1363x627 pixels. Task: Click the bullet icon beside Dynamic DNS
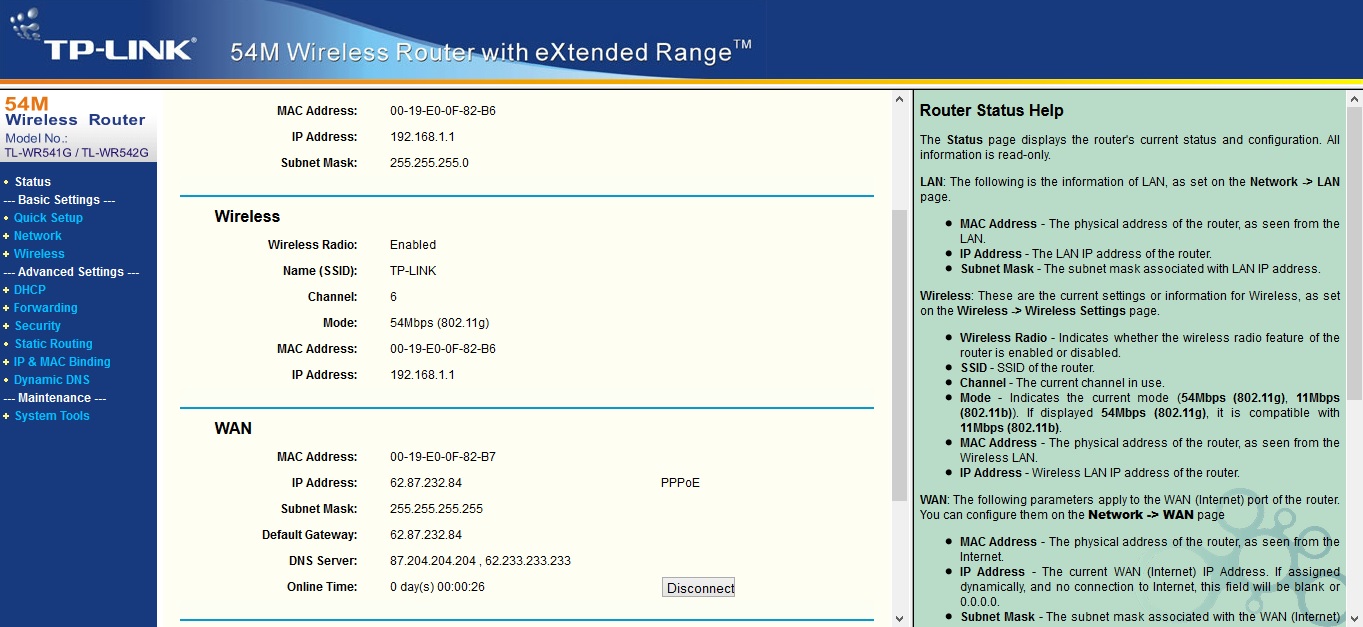[x=6, y=380]
